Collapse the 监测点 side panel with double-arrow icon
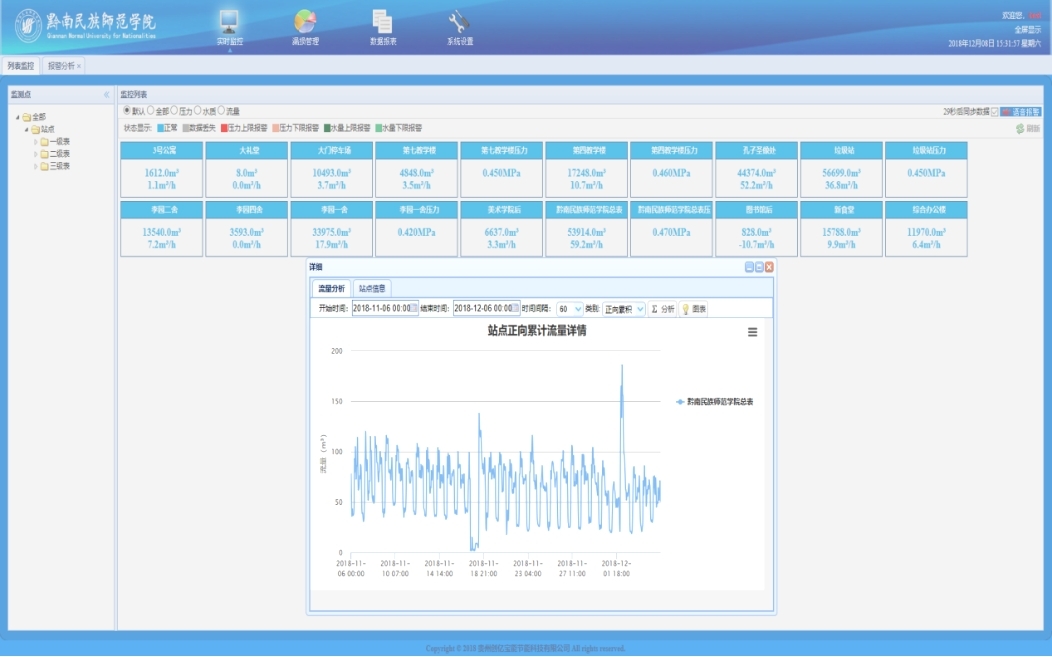The image size is (1052, 657). click(107, 95)
